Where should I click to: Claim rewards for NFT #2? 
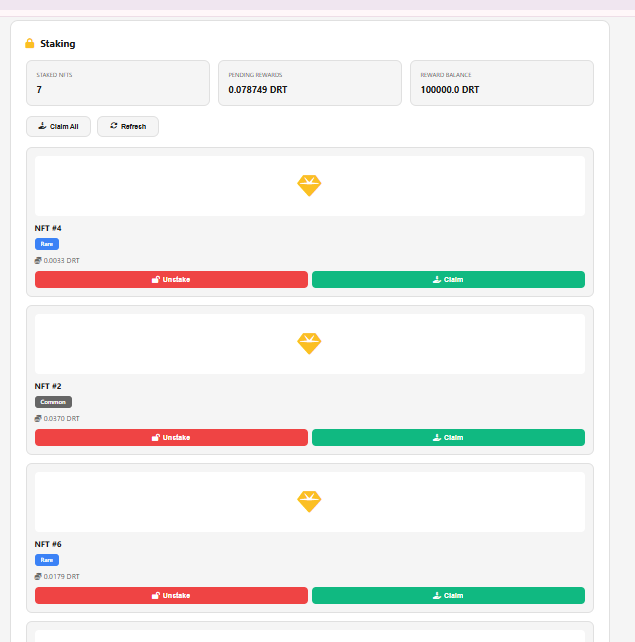[x=448, y=438]
